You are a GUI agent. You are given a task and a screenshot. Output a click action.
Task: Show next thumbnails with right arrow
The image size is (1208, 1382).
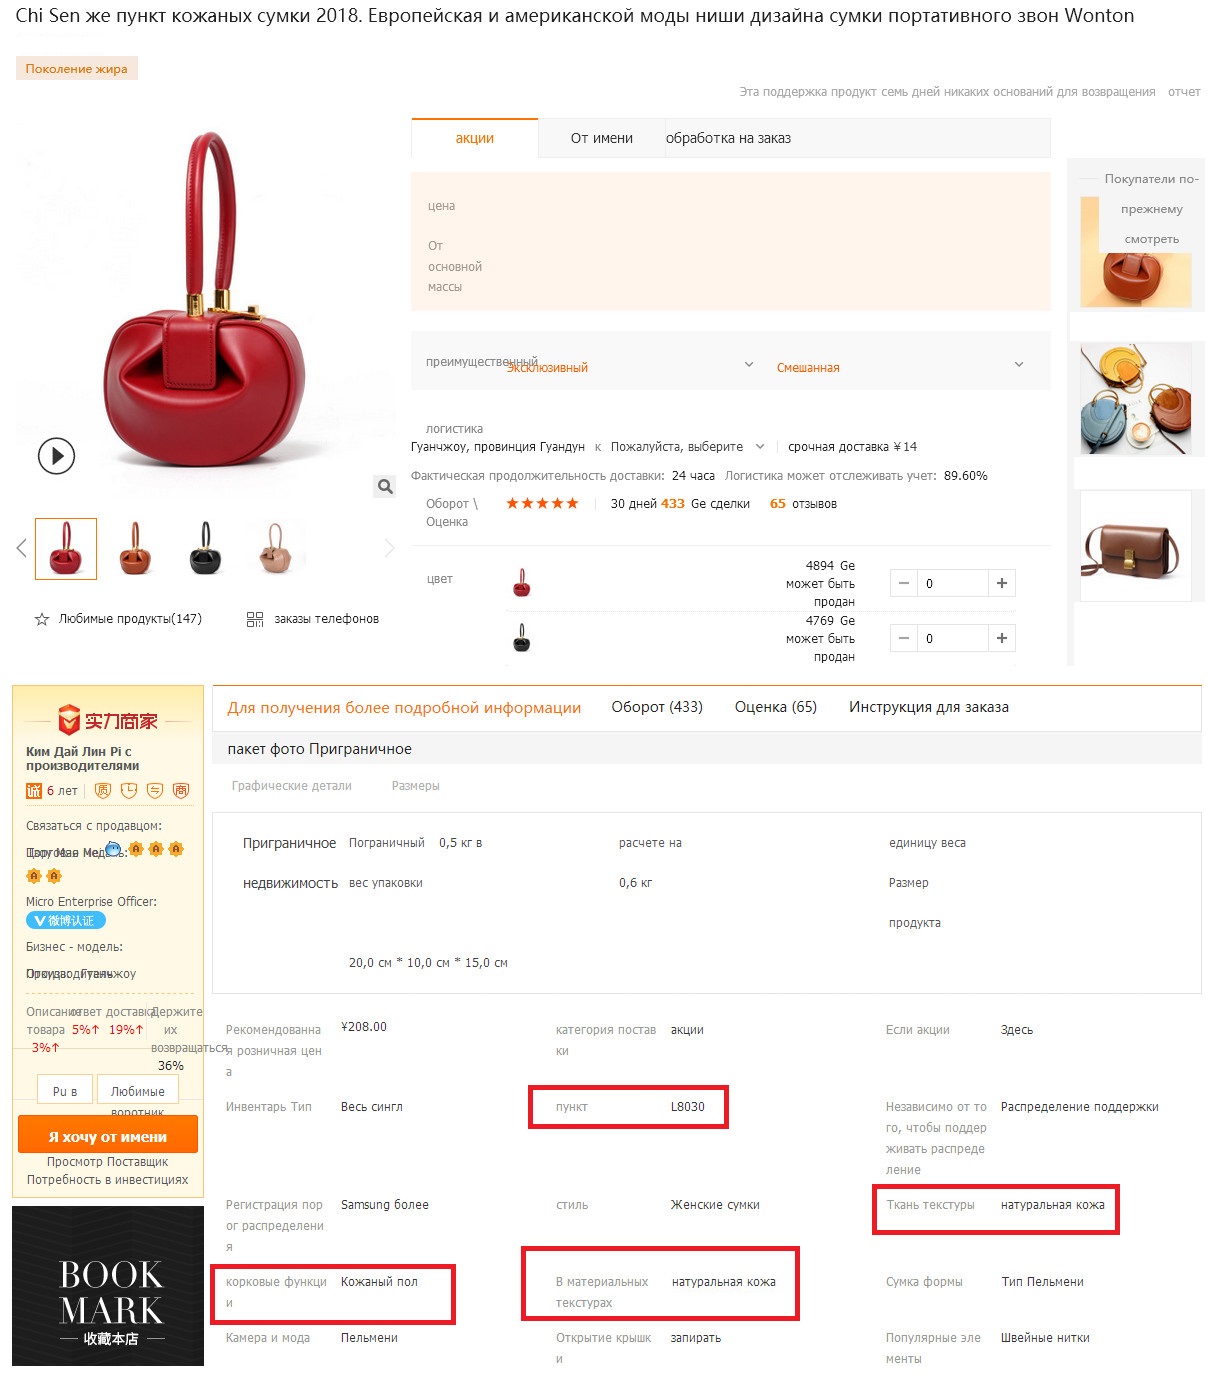pos(389,548)
